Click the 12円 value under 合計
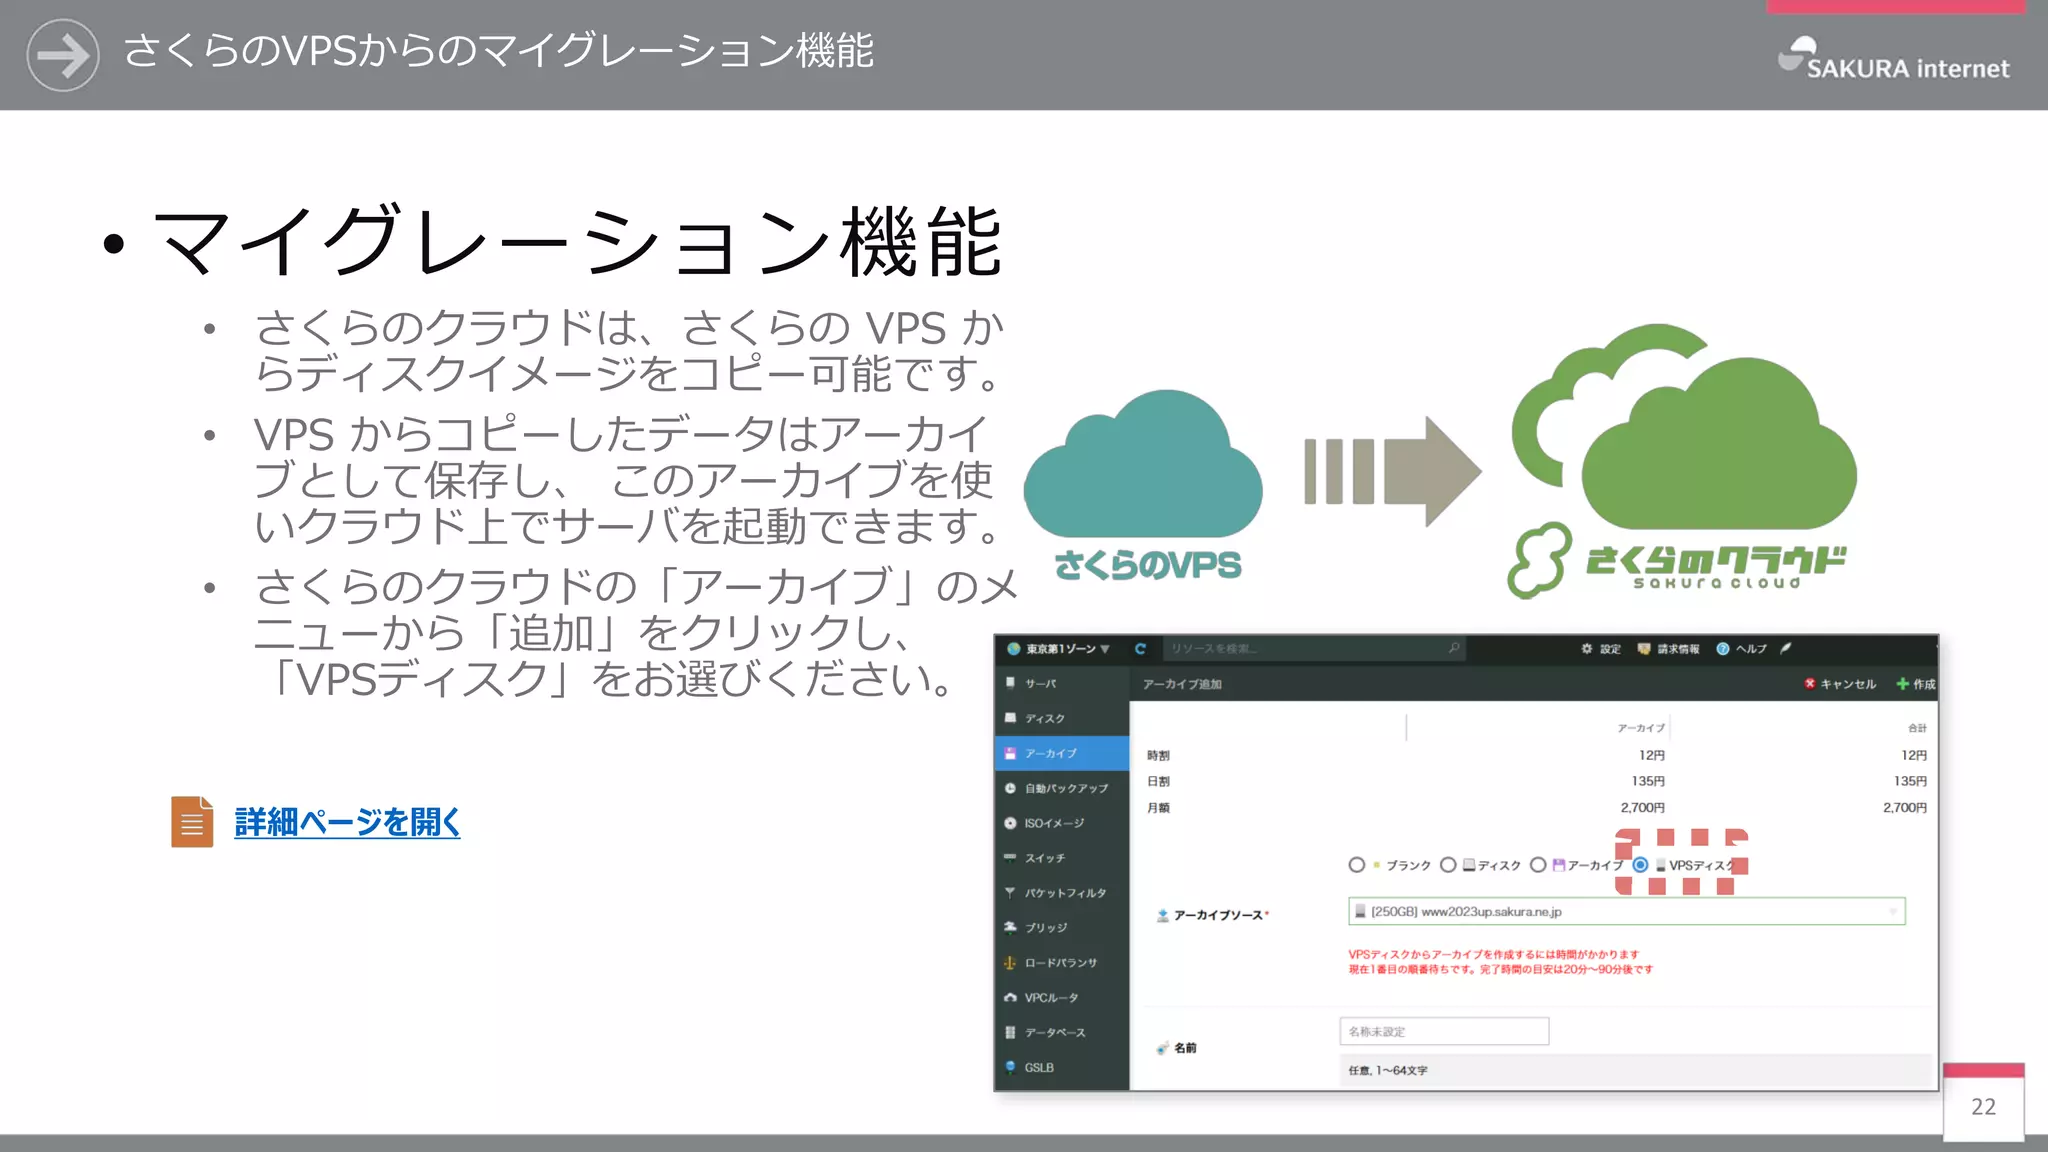The width and height of the screenshot is (2048, 1152). click(x=1914, y=755)
